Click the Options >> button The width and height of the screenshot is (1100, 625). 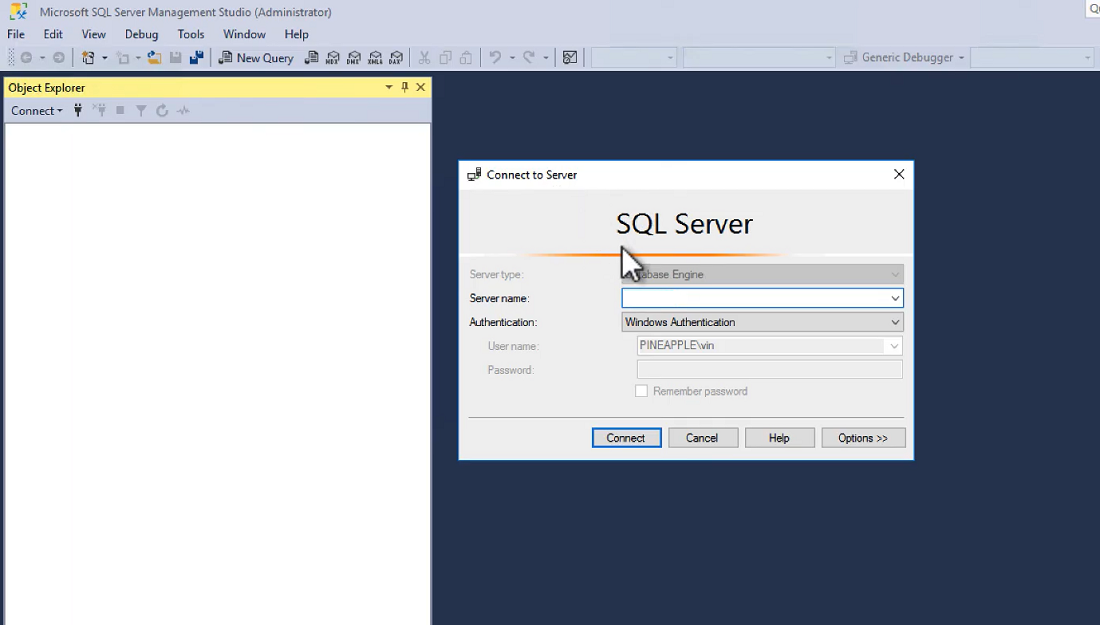[x=863, y=438]
